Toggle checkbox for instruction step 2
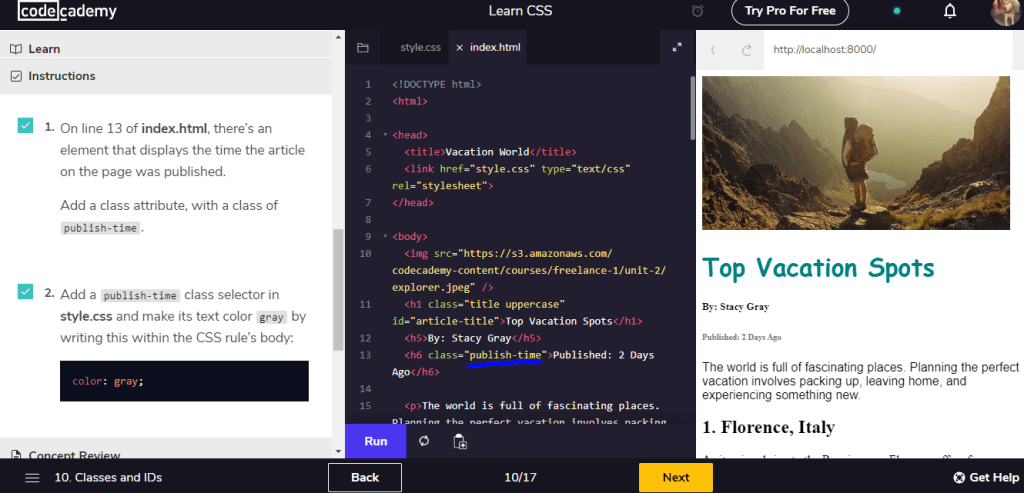The height and width of the screenshot is (493, 1024). pyautogui.click(x=25, y=291)
